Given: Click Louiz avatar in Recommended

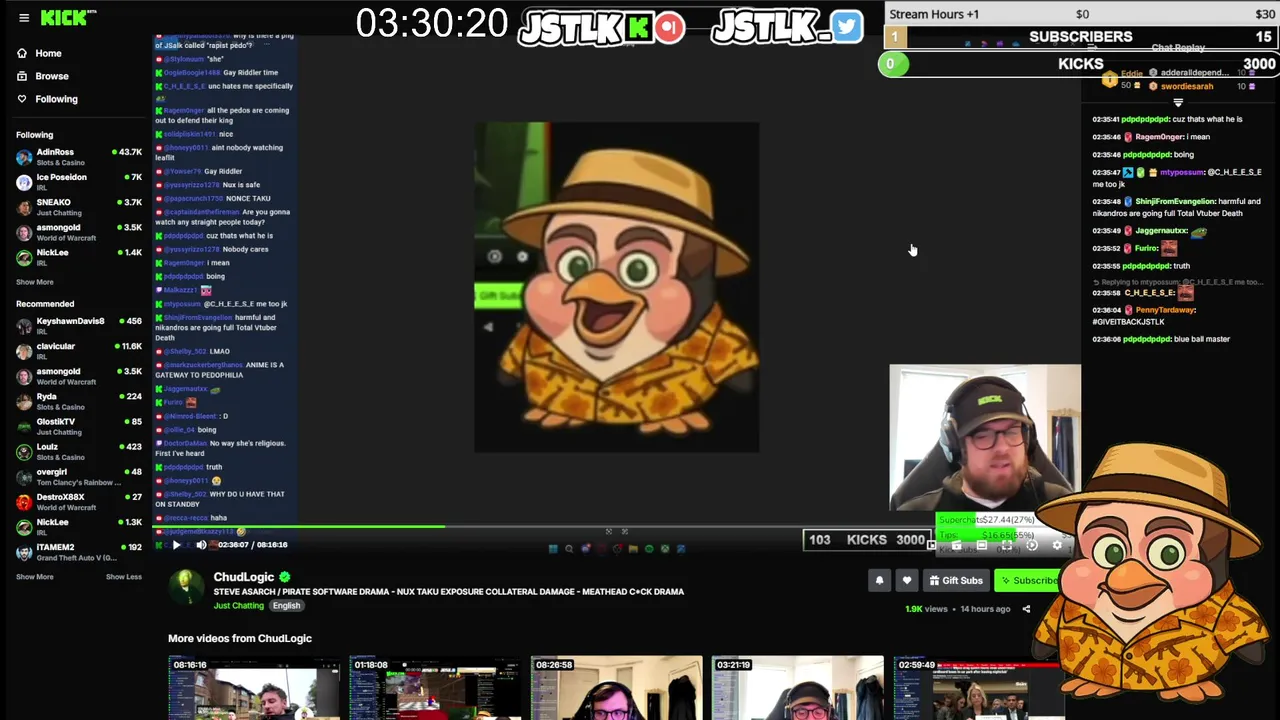Looking at the screenshot, I should tap(24, 452).
